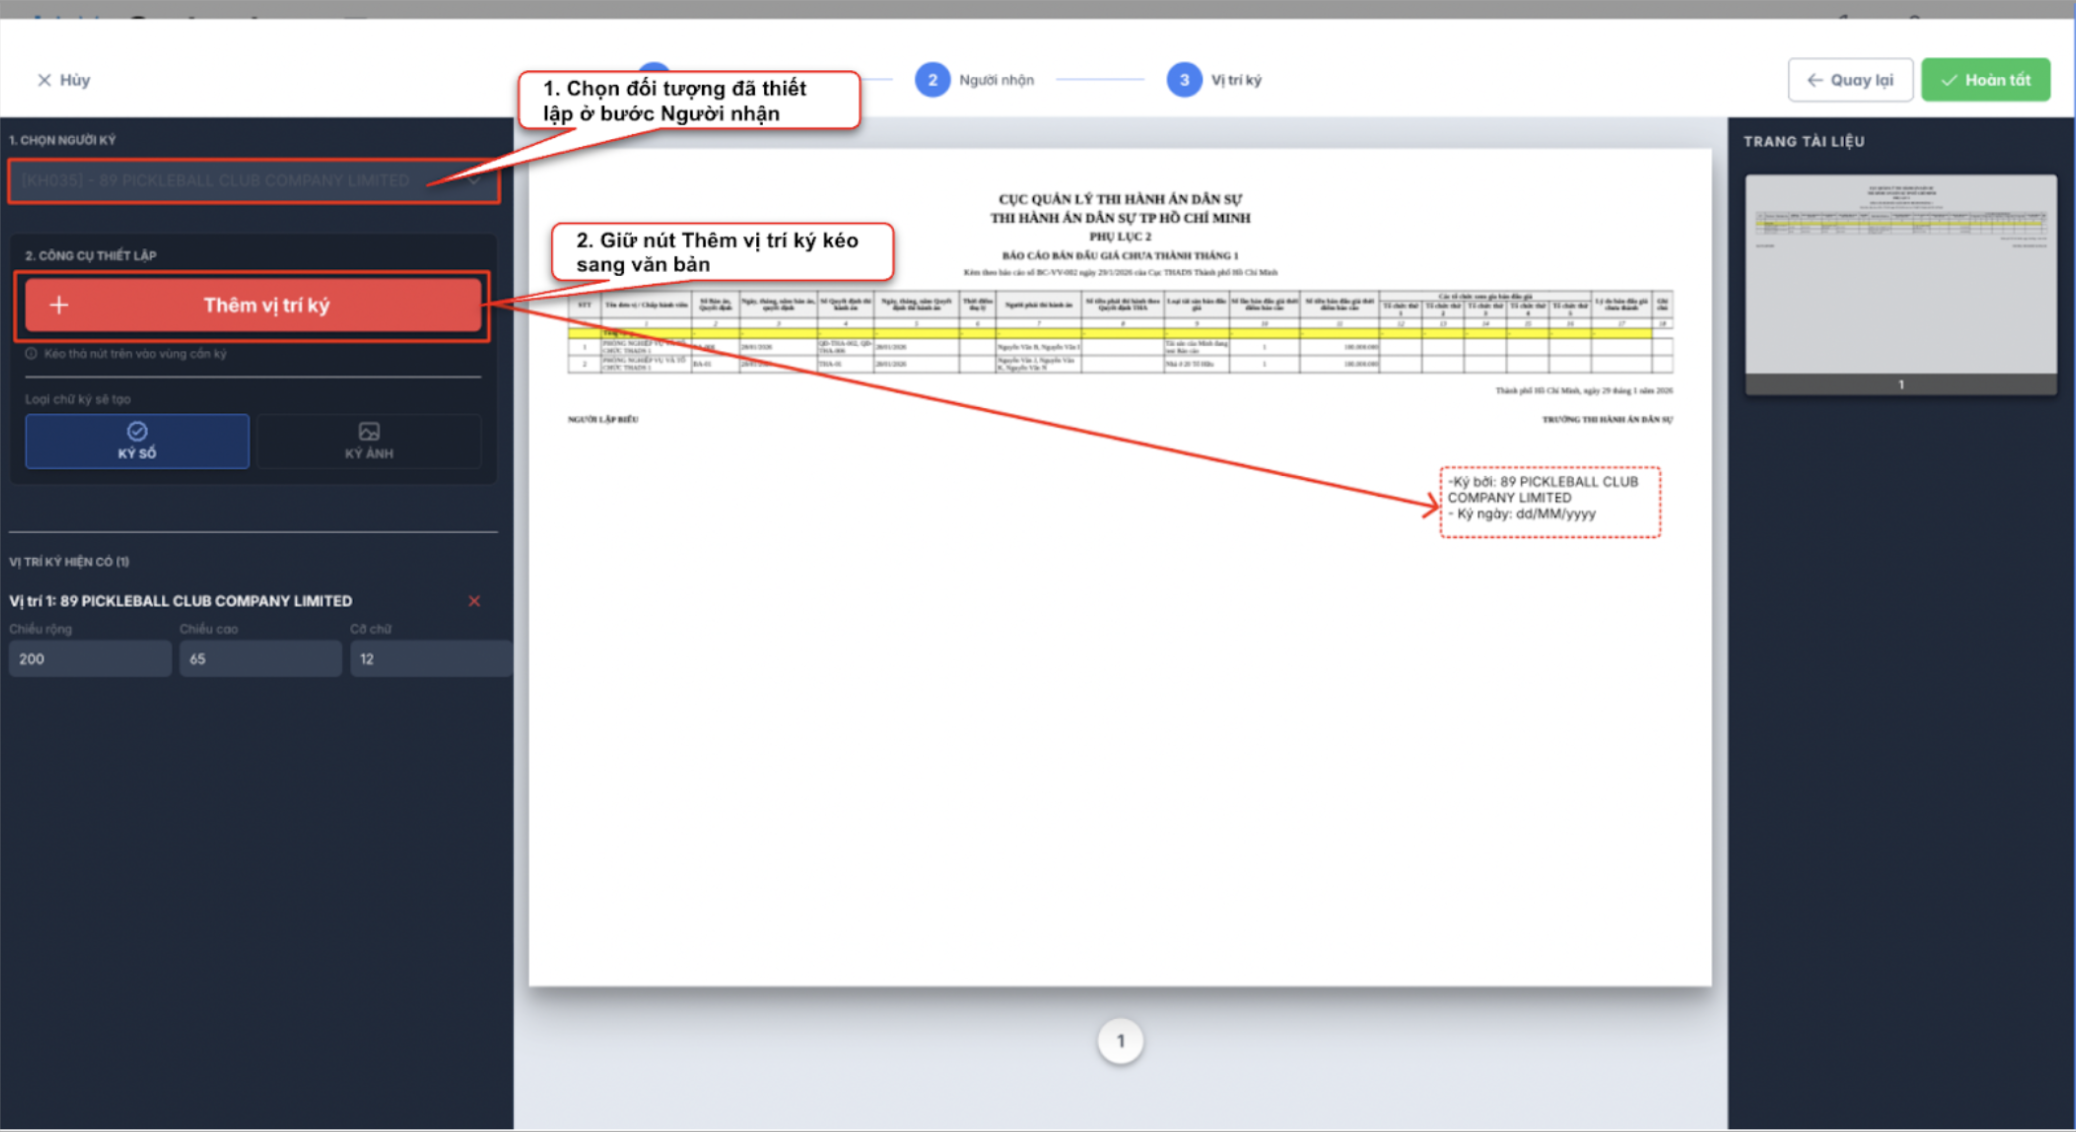The height and width of the screenshot is (1132, 2076).
Task: Click the plus icon on Thêm vị trí ký
Action: pos(59,305)
